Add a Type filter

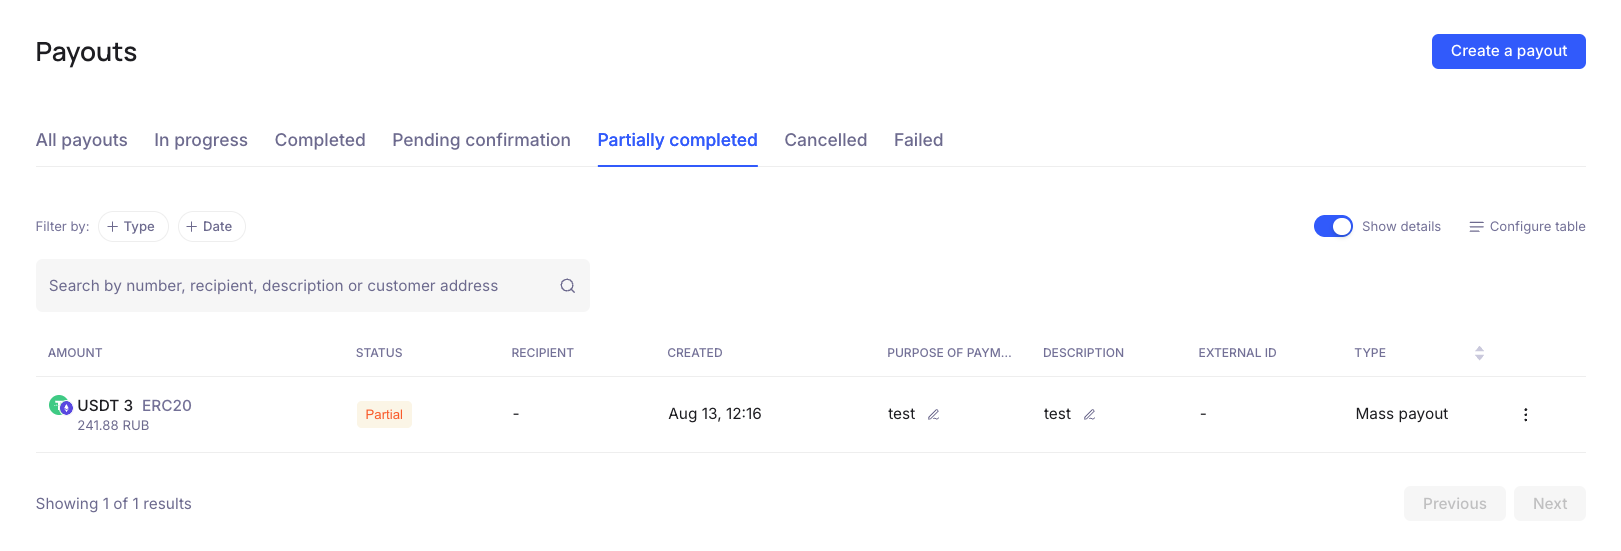[132, 227]
